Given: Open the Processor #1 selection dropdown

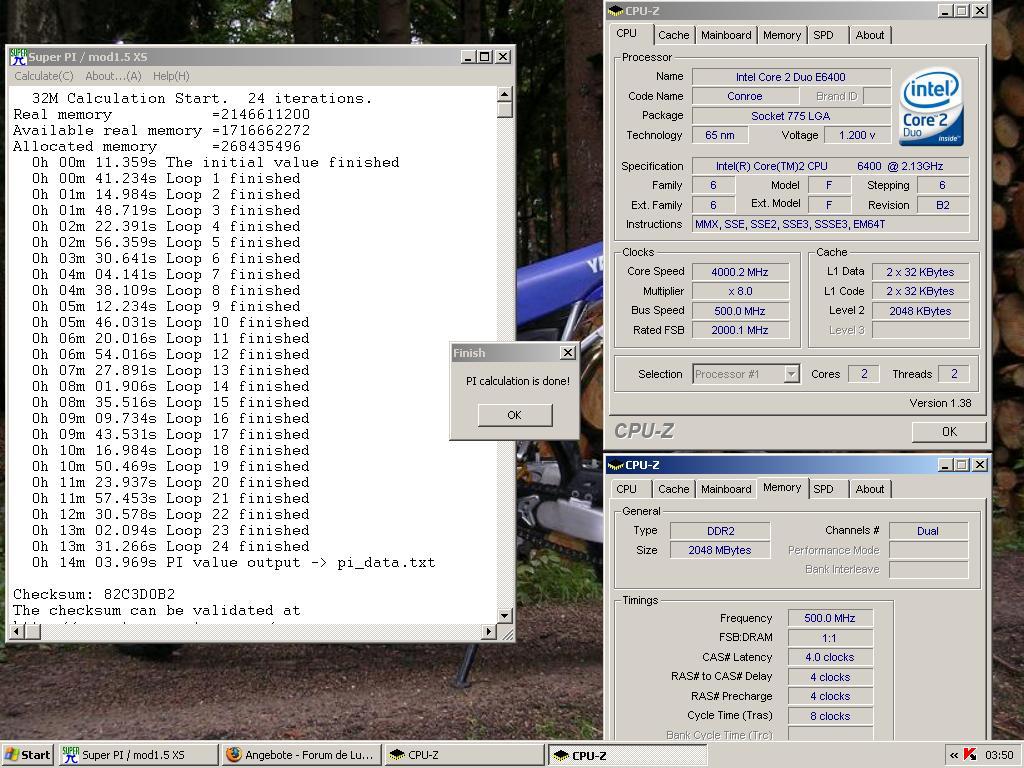Looking at the screenshot, I should [x=792, y=374].
